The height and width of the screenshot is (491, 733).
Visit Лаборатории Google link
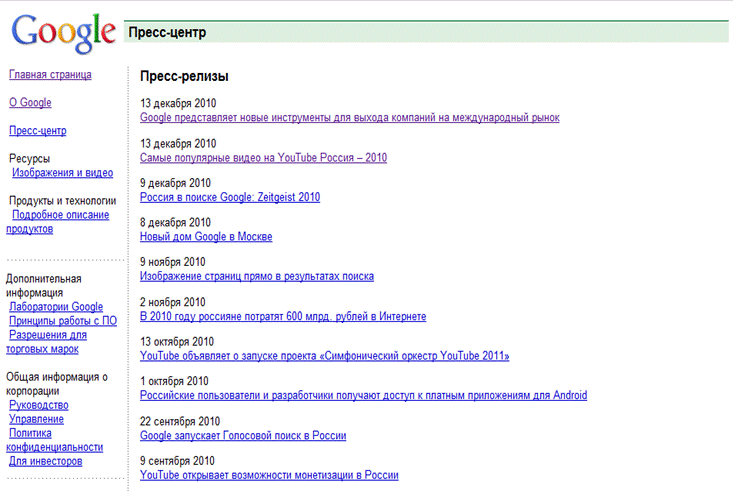(56, 307)
